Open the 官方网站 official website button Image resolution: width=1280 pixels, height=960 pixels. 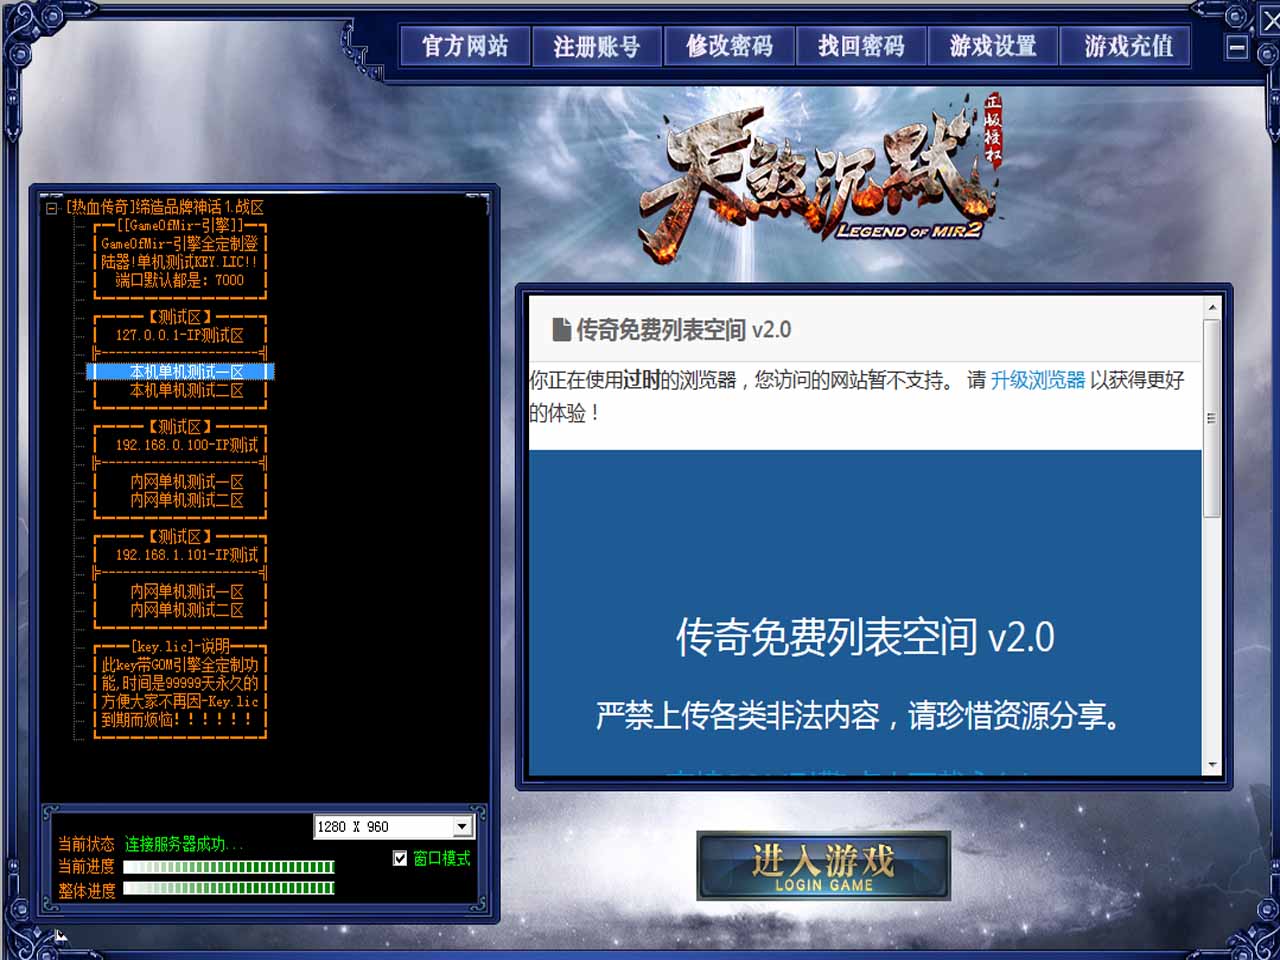pyautogui.click(x=465, y=46)
